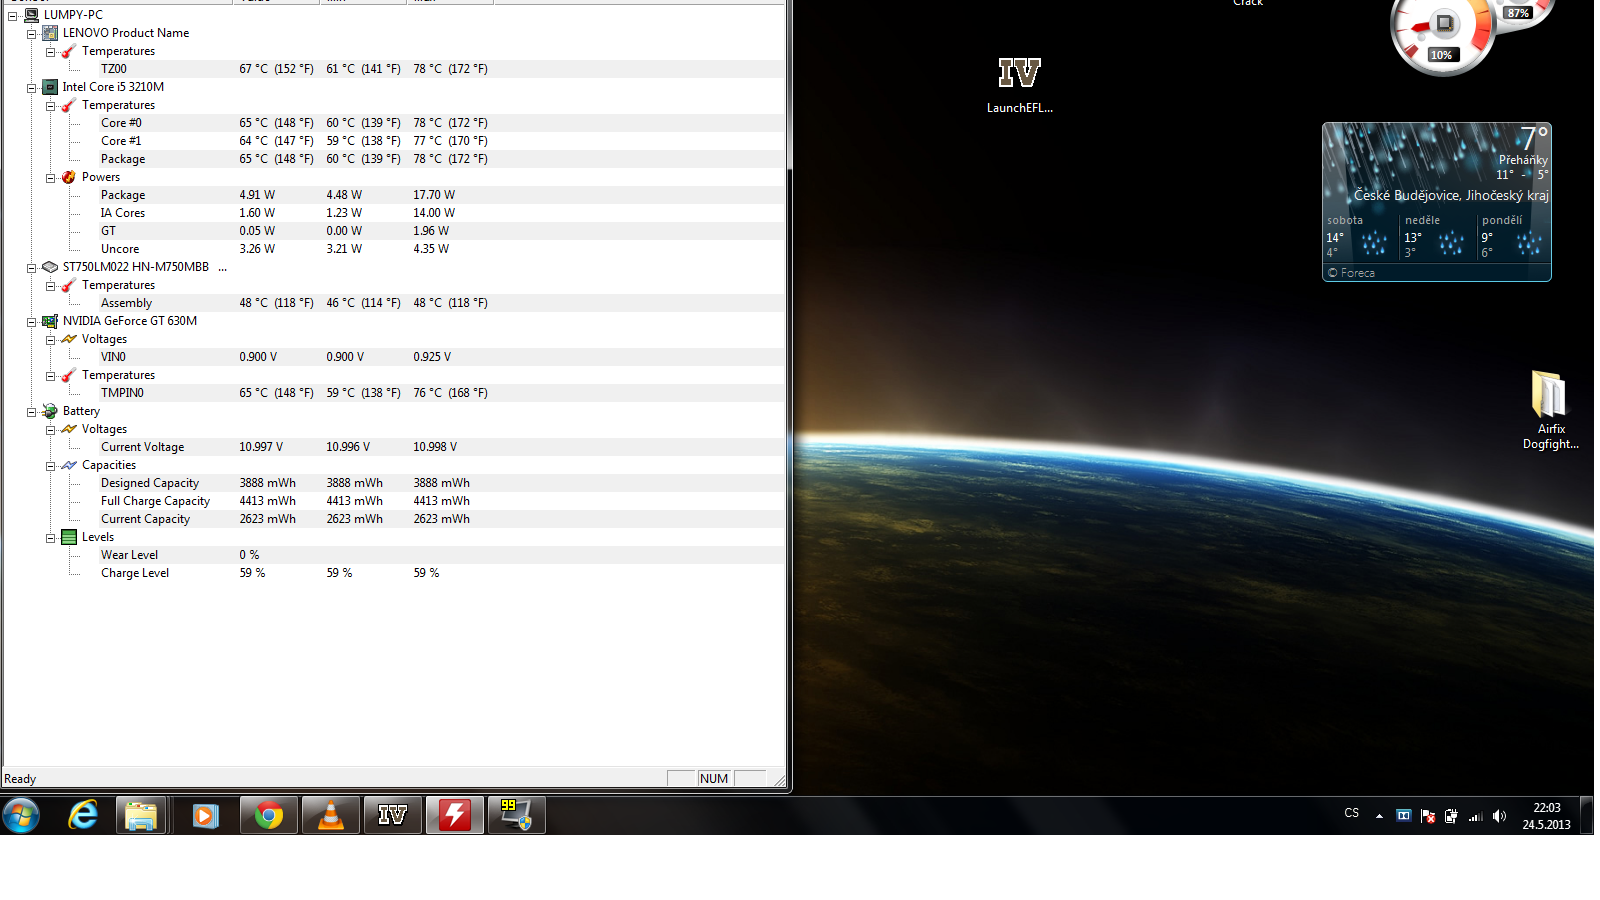Image resolution: width=1600 pixels, height=900 pixels.
Task: Open the LaunchEFL desktop shortcut
Action: click(x=1020, y=85)
